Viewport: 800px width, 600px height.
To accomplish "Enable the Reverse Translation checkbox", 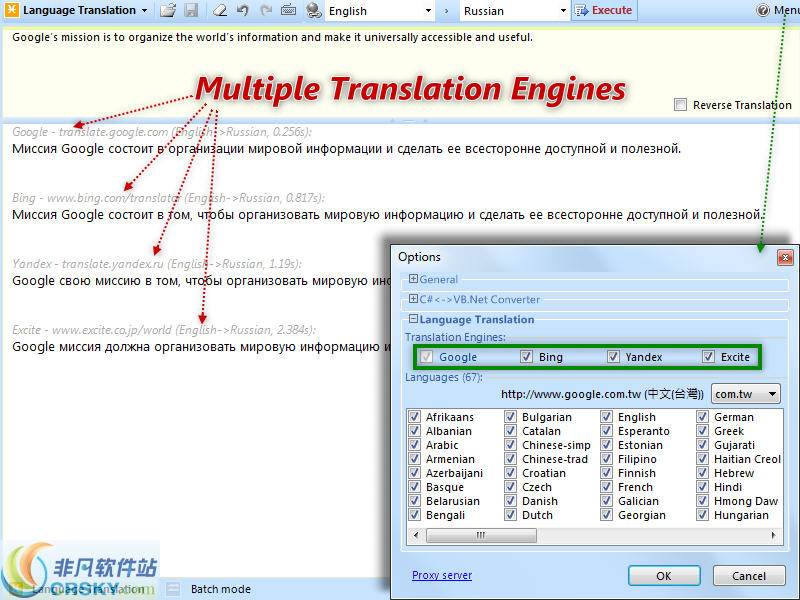I will 680,105.
